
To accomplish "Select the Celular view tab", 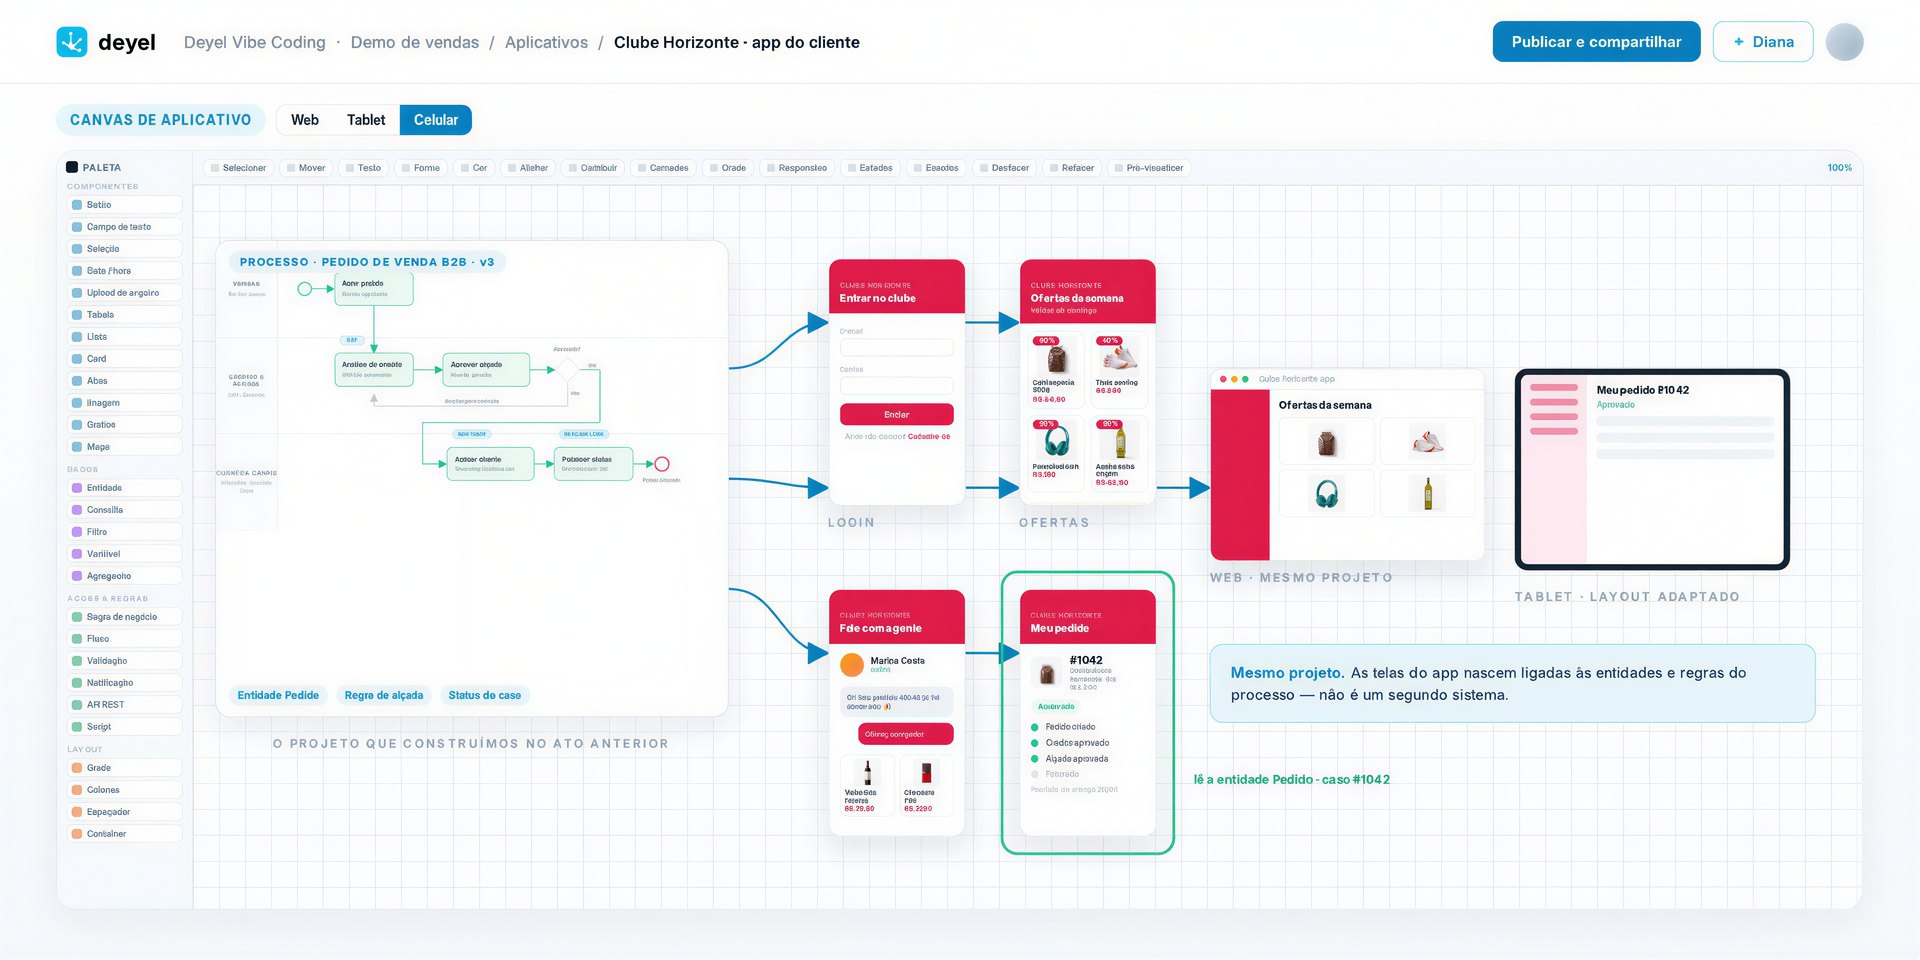I will [436, 120].
